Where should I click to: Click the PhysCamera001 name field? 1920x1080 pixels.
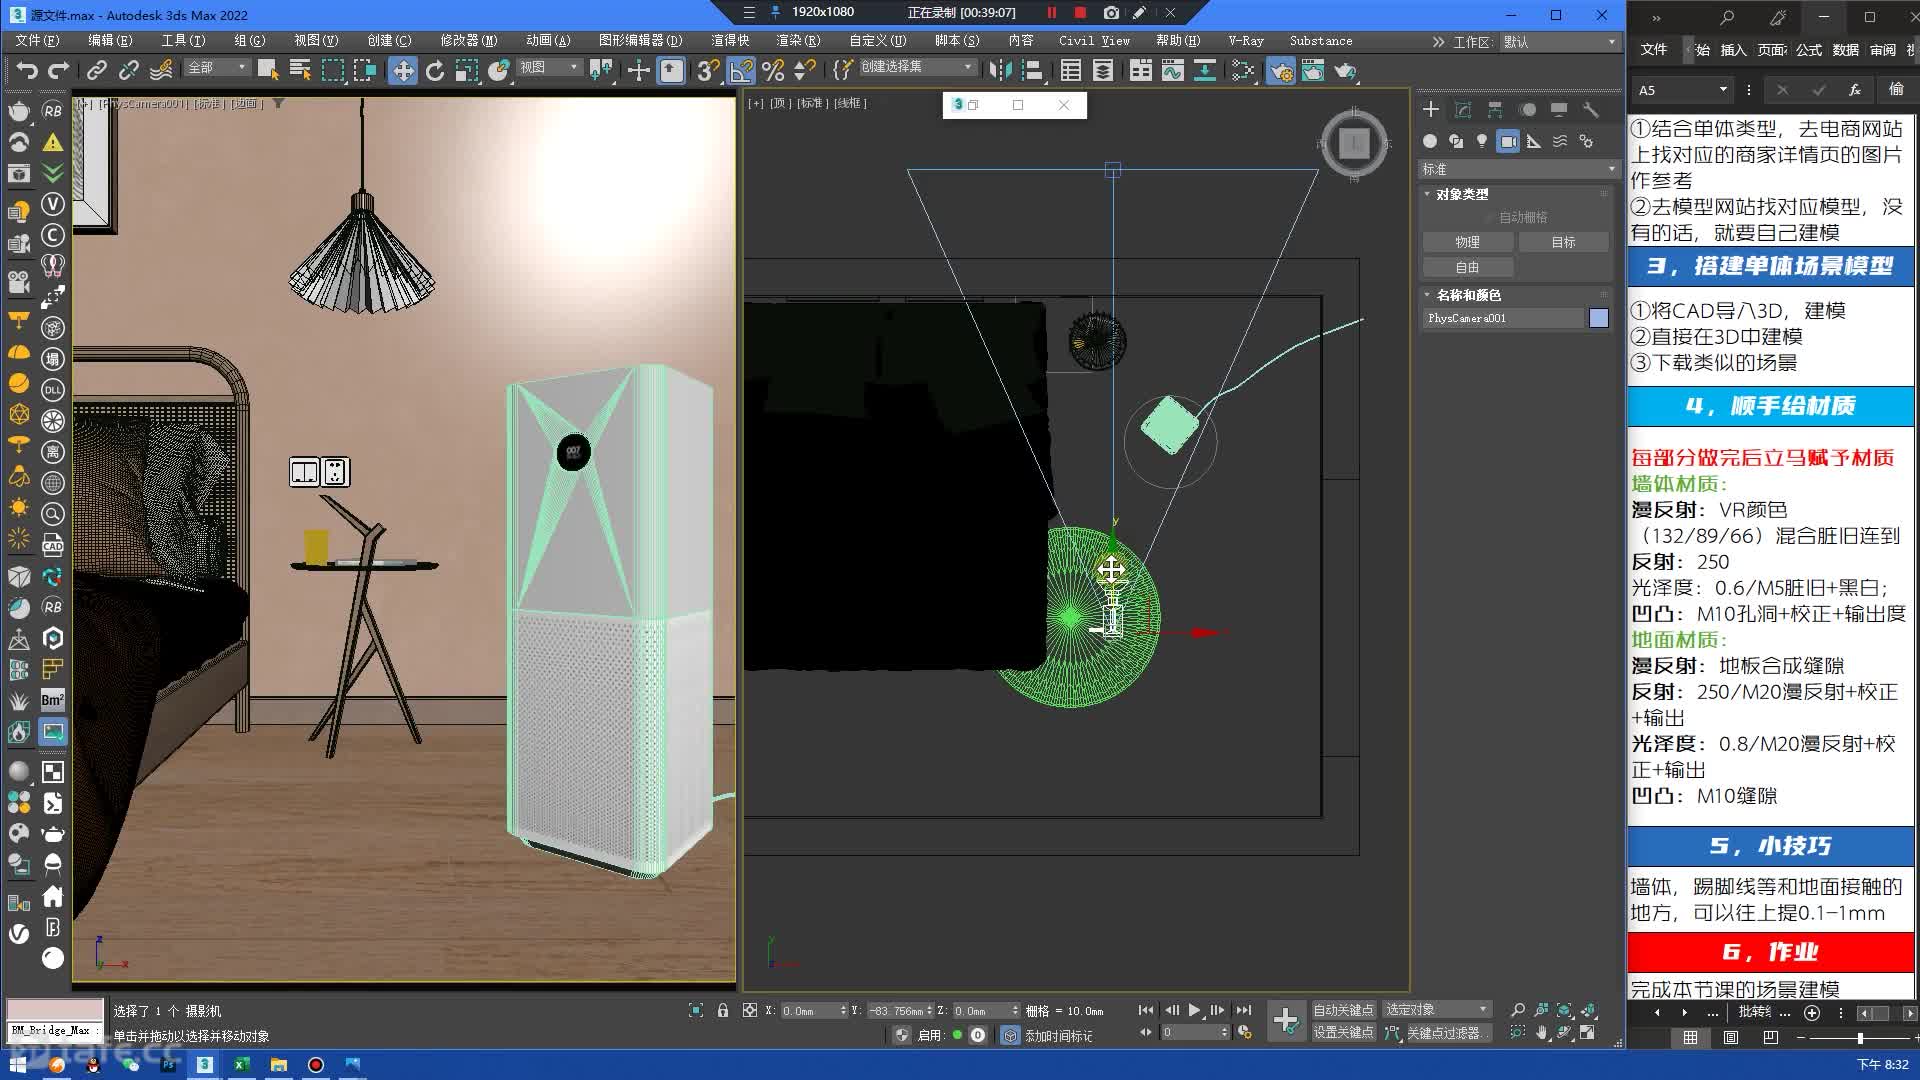pos(1504,318)
